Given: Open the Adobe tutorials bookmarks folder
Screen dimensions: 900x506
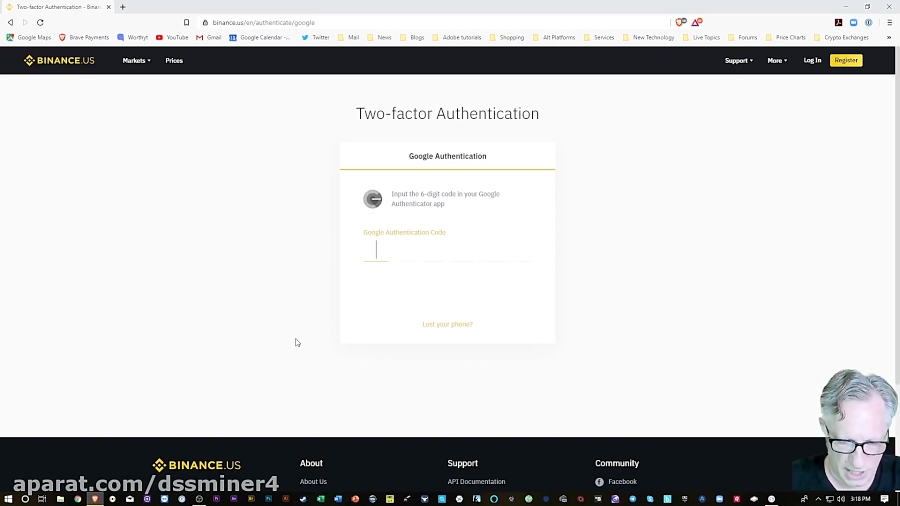Looking at the screenshot, I should (456, 37).
